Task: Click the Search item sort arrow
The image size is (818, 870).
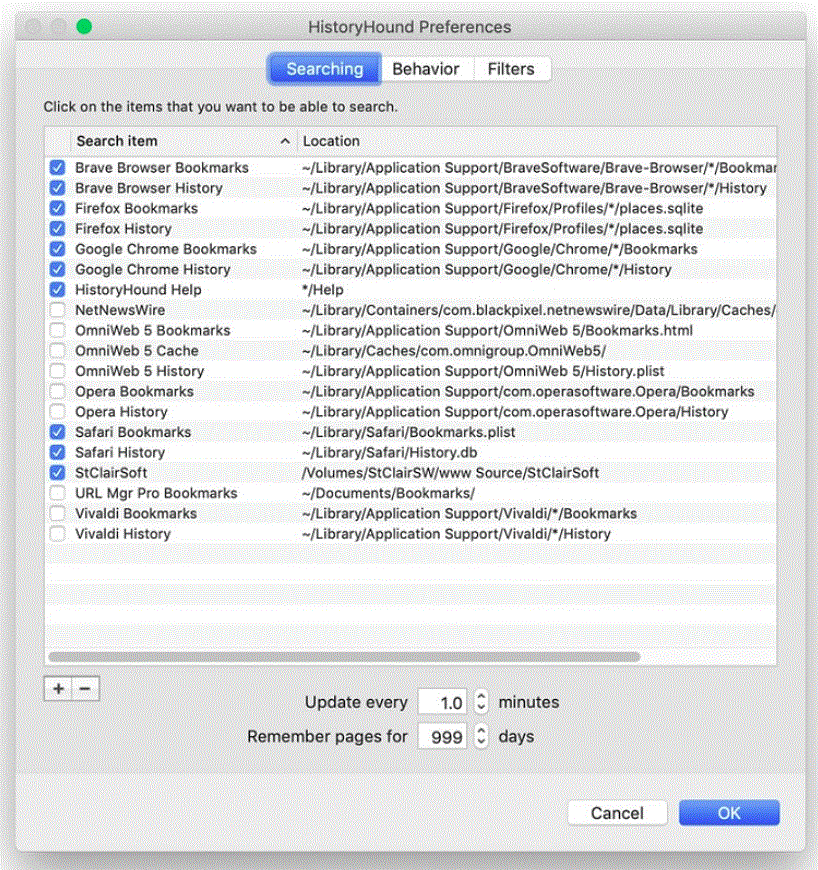Action: (x=285, y=141)
